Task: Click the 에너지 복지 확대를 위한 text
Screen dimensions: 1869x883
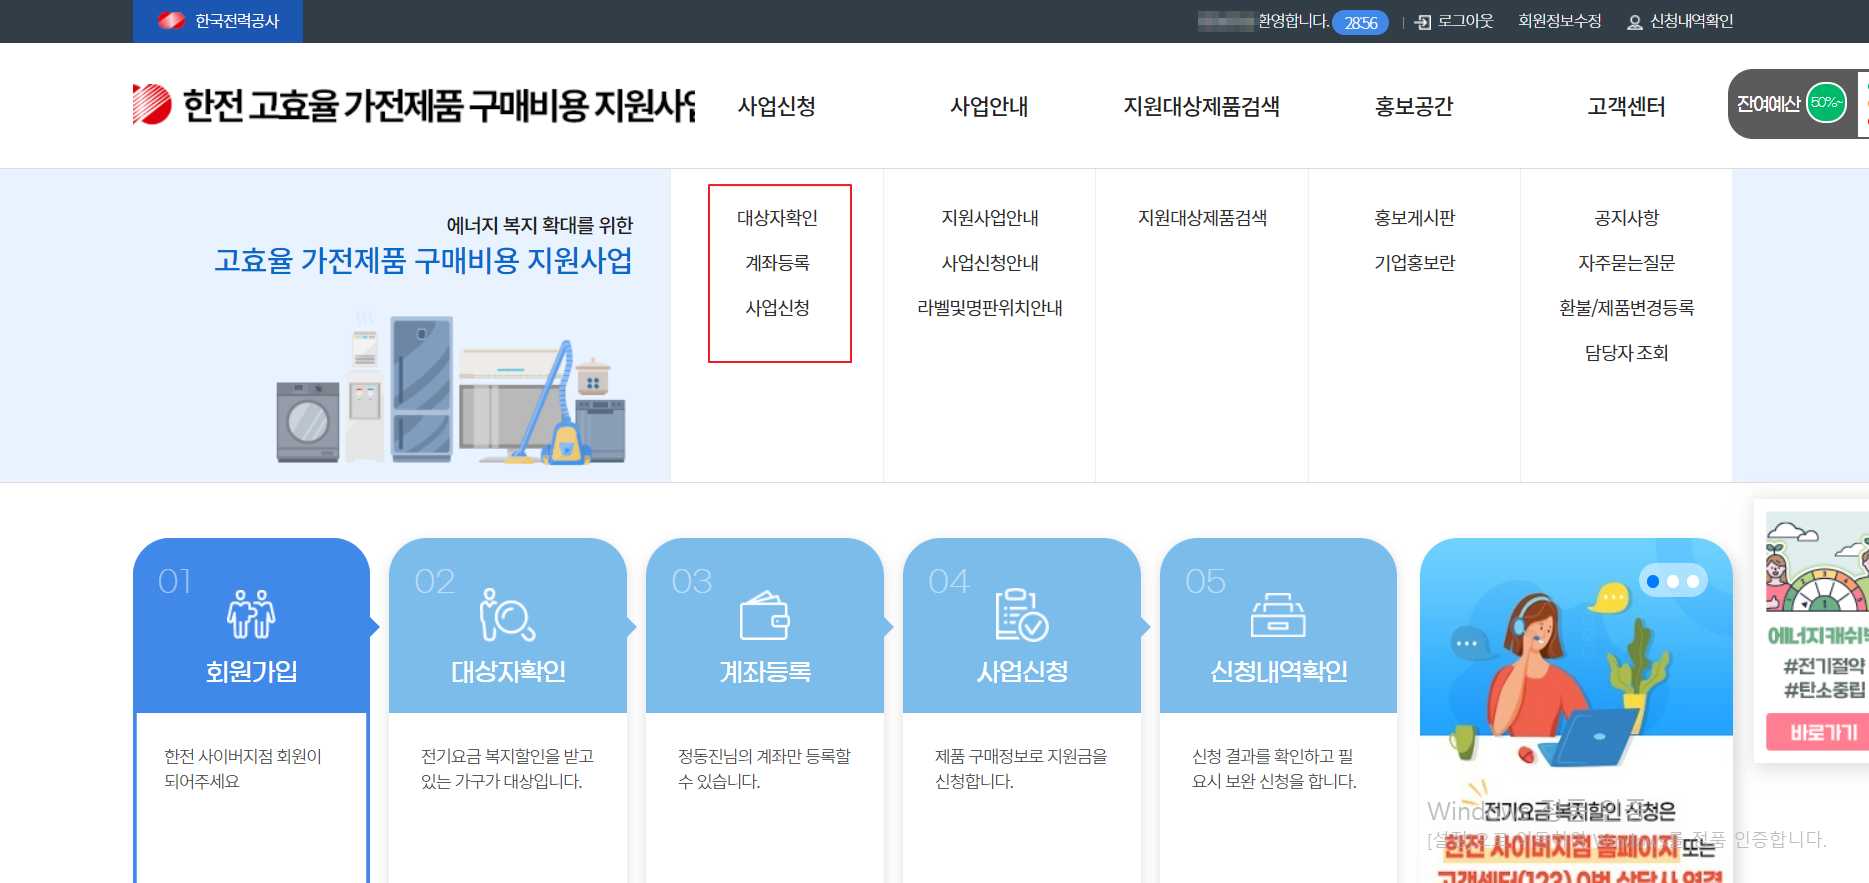Action: coord(540,225)
